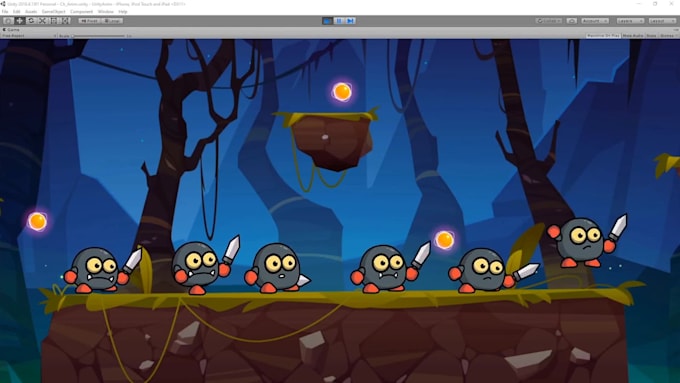680x383 pixels.
Task: Open the File menu
Action: [x=5, y=12]
